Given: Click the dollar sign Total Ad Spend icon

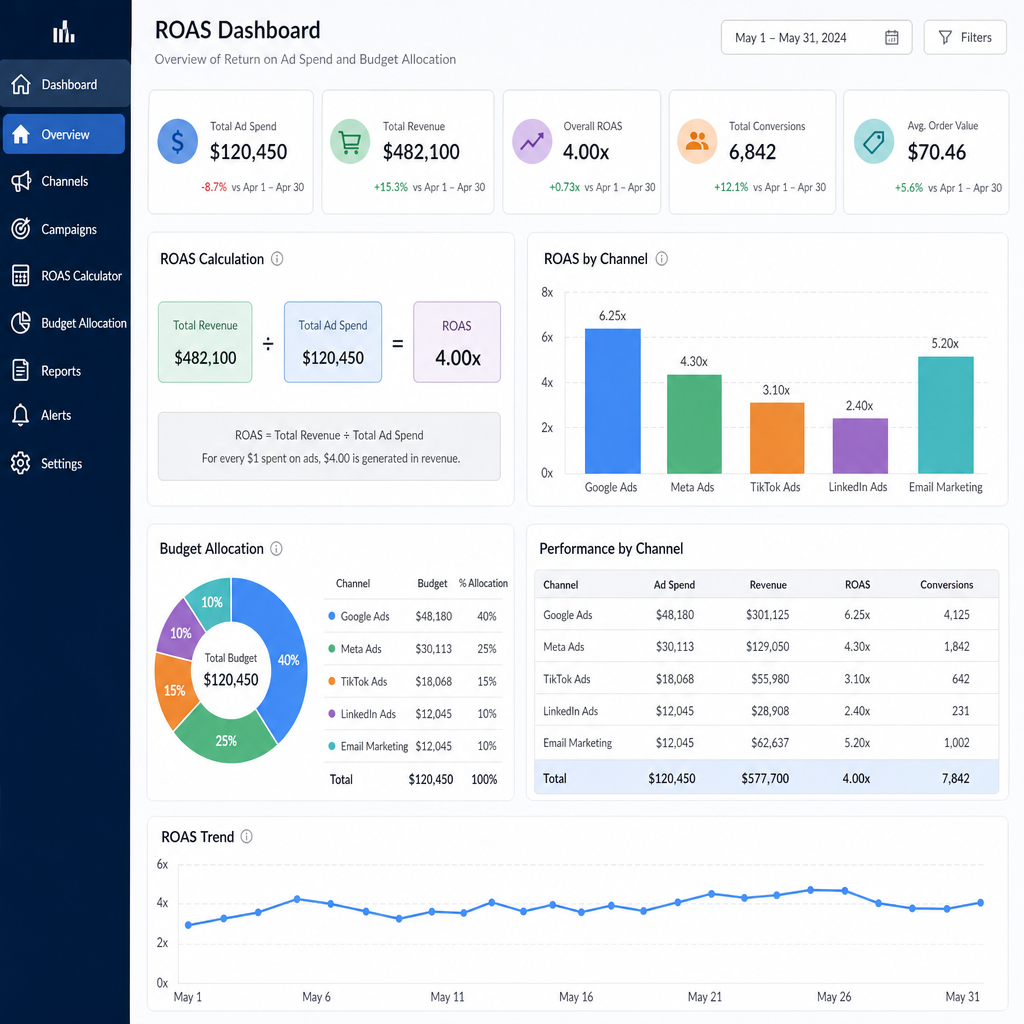Looking at the screenshot, I should point(178,142).
